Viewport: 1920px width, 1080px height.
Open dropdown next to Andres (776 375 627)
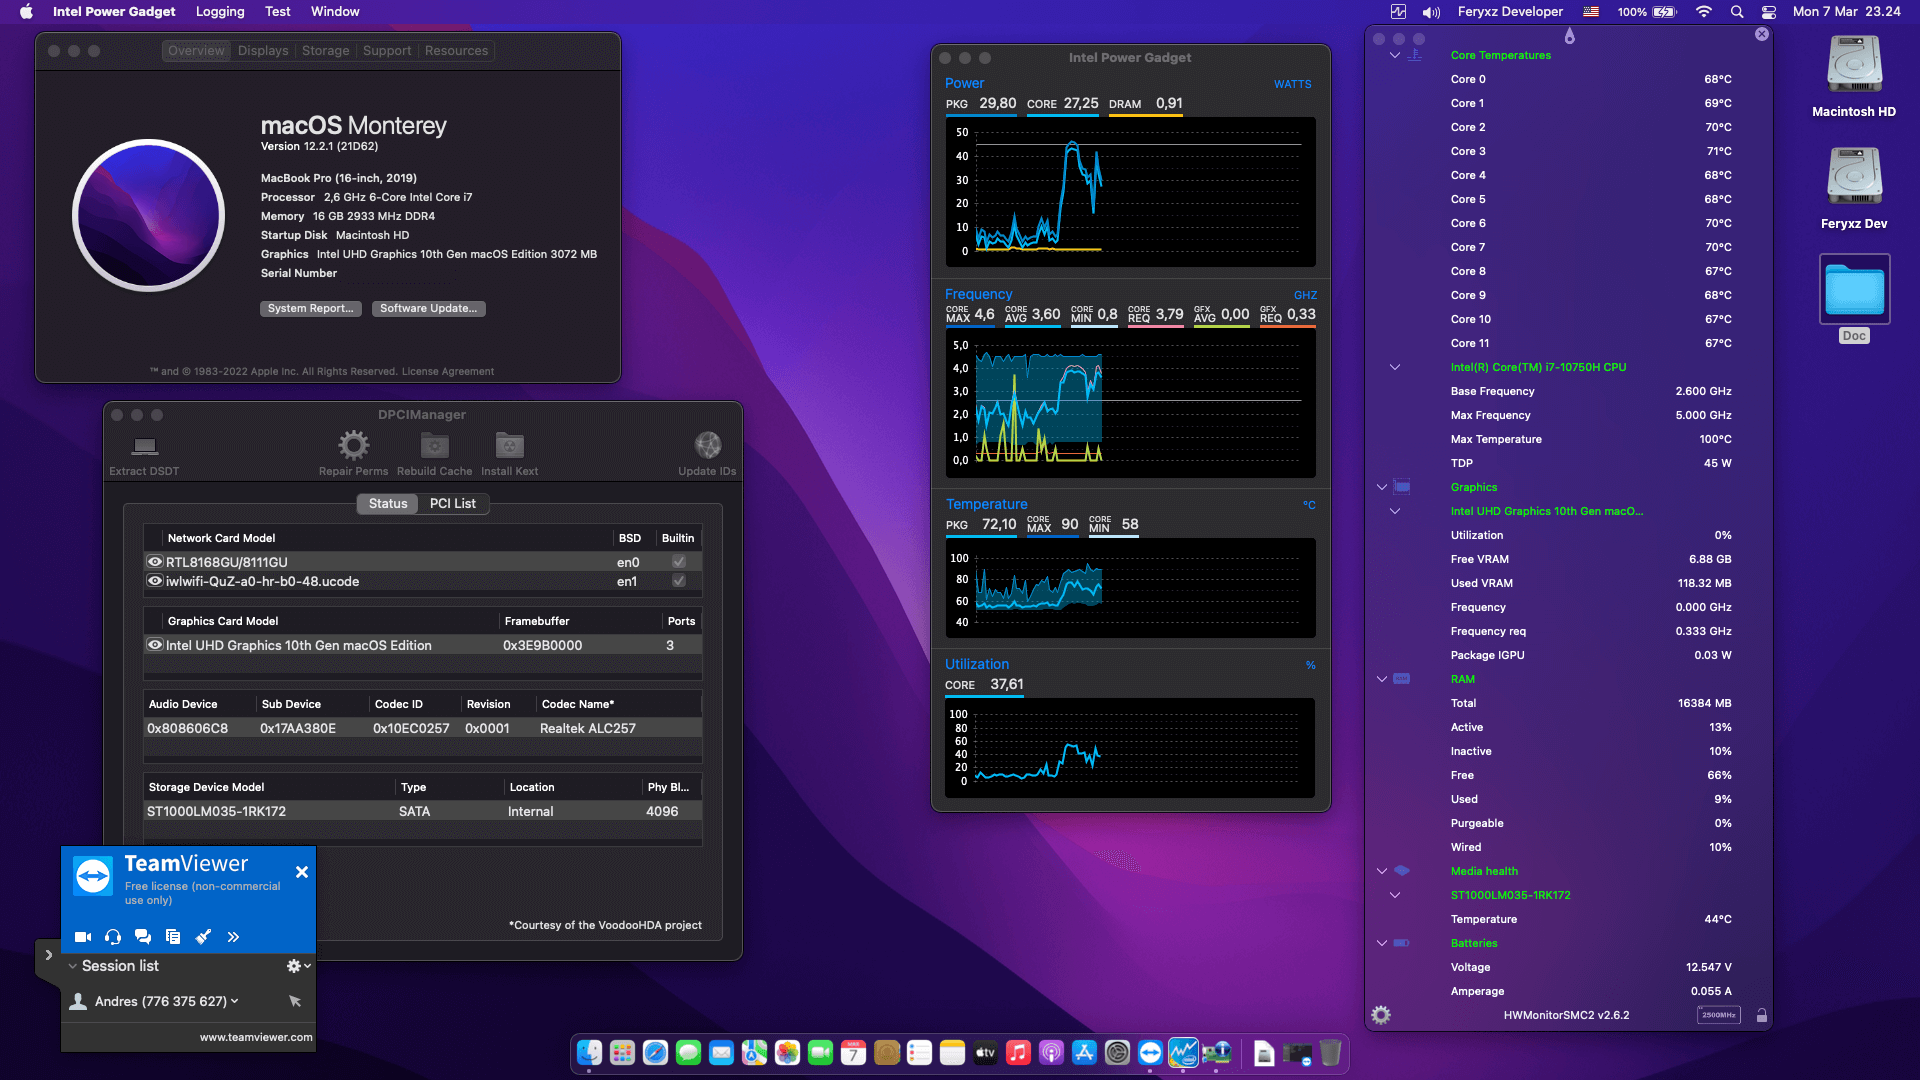pyautogui.click(x=235, y=1001)
